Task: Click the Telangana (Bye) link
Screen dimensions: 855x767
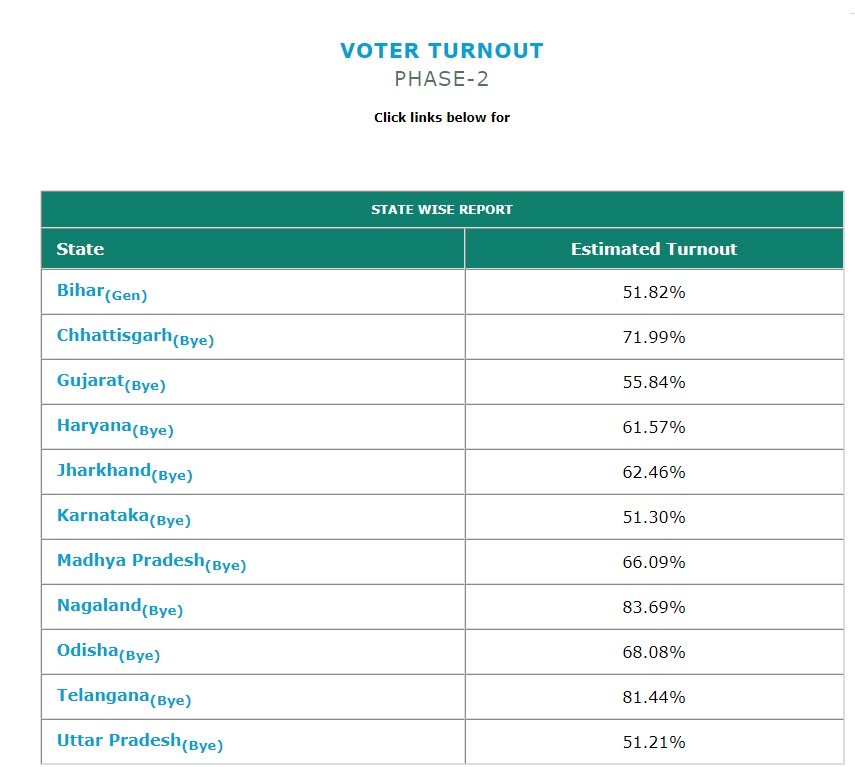Action: 123,697
